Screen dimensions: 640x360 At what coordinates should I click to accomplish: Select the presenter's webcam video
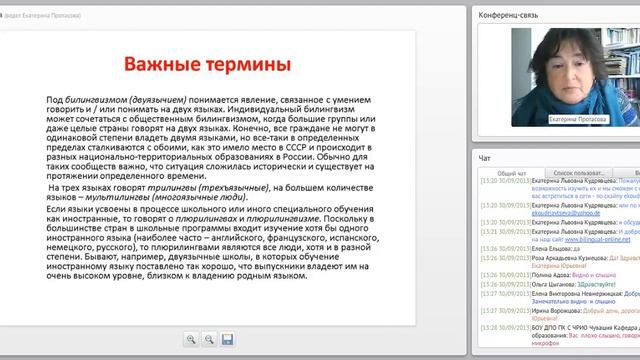pos(576,77)
